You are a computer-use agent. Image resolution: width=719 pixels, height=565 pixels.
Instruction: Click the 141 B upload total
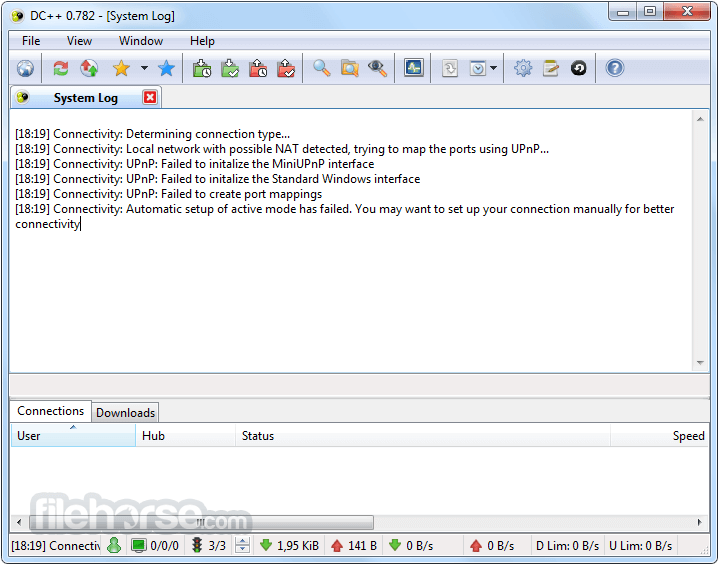(x=354, y=546)
